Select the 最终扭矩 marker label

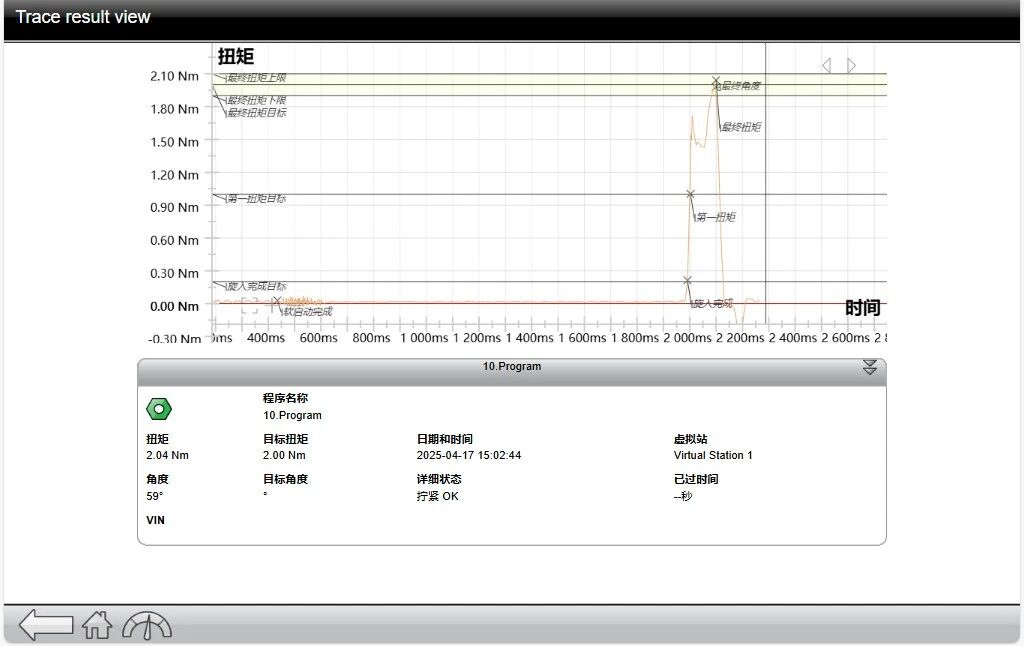tap(741, 127)
